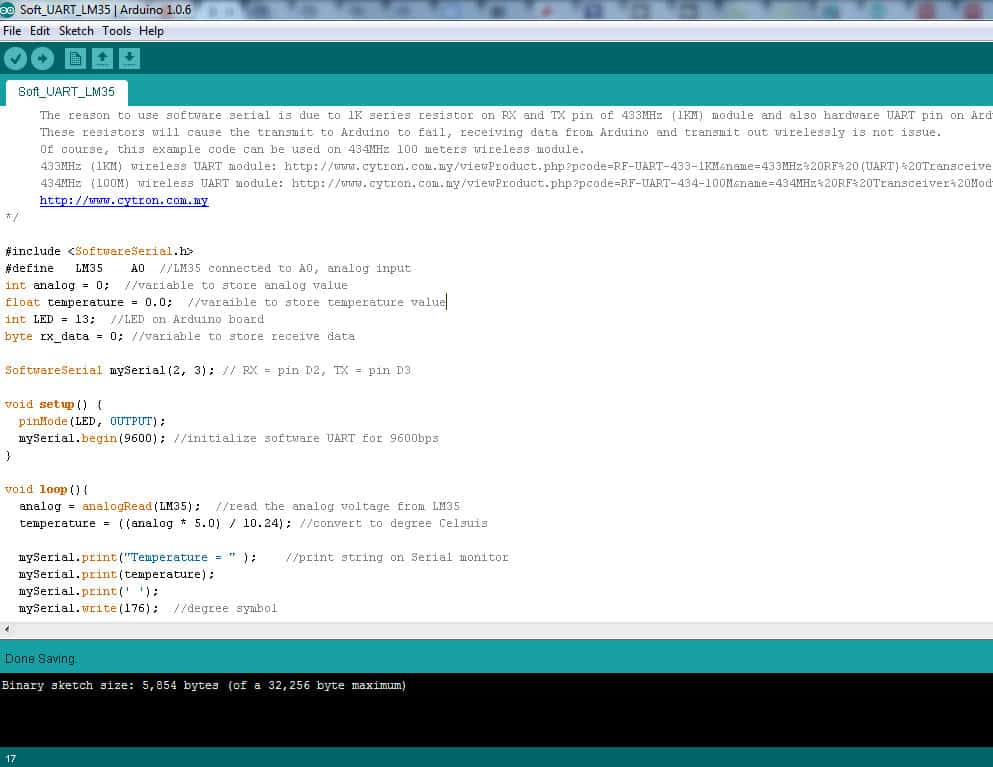Click the #include SoftwareSerial.h line
The height and width of the screenshot is (767, 993).
pos(99,251)
